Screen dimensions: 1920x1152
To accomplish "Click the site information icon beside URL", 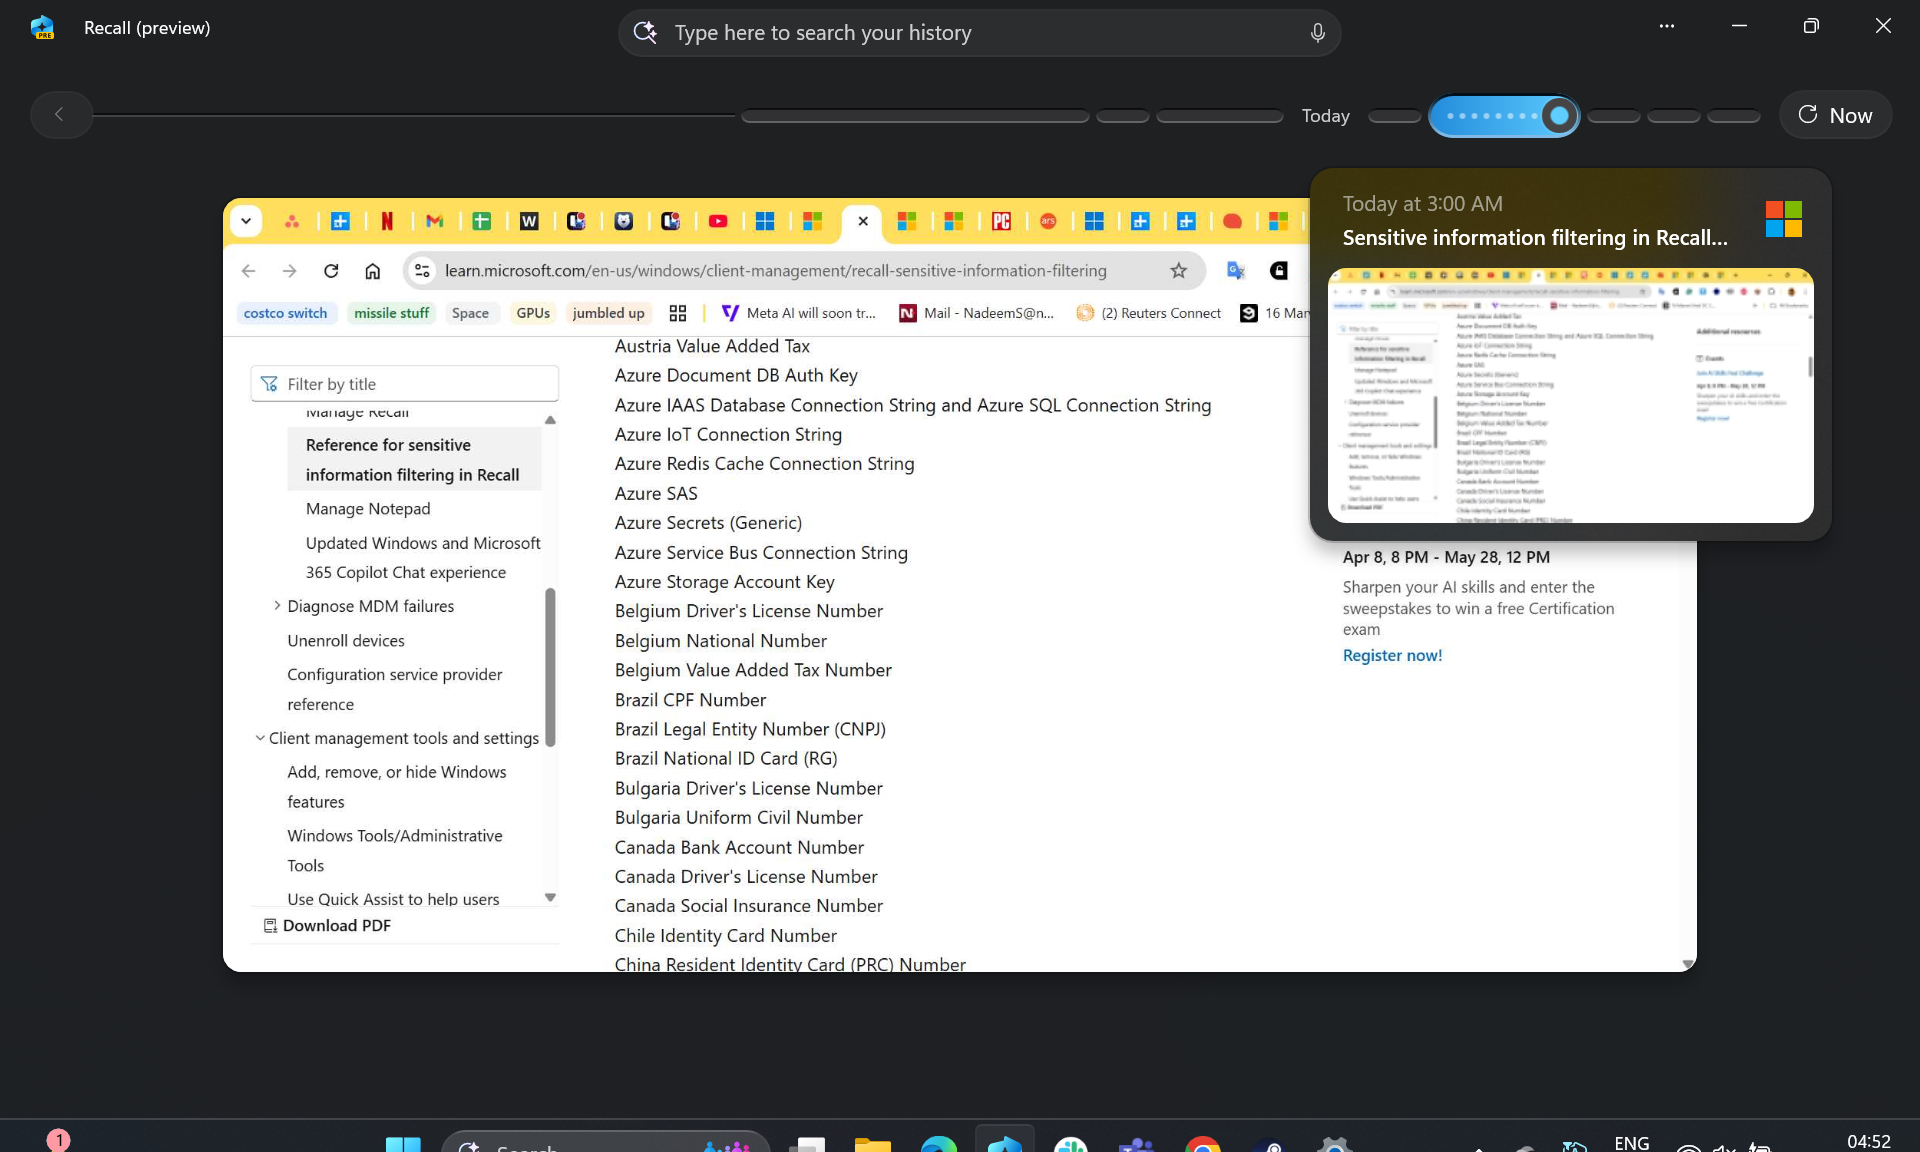I will click(422, 271).
